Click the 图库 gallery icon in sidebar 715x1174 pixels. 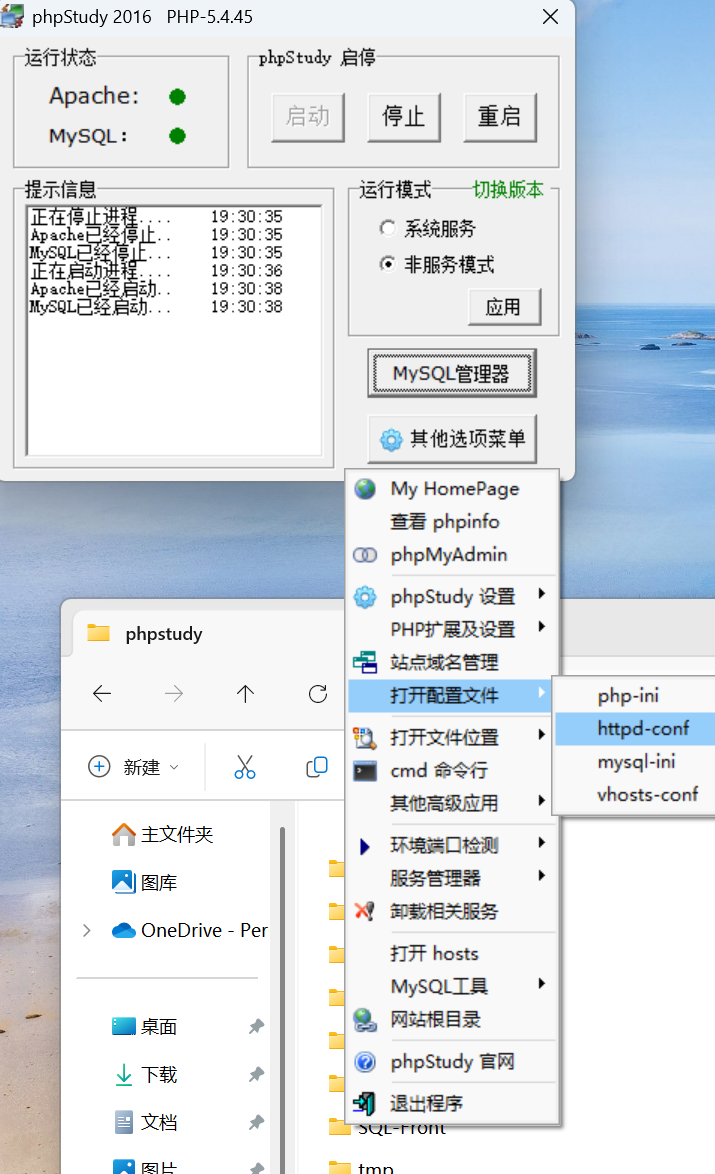(124, 882)
